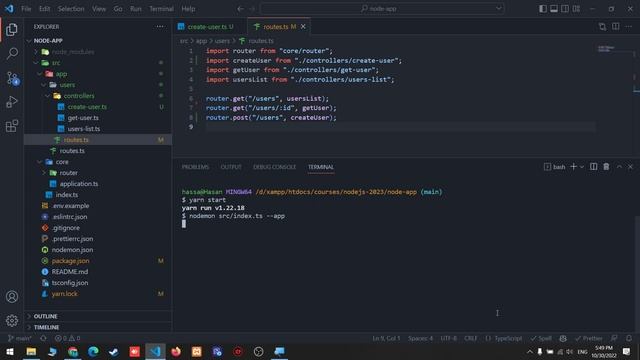Open the Explorer view in activity bar
The image size is (640, 360).
coord(12,29)
